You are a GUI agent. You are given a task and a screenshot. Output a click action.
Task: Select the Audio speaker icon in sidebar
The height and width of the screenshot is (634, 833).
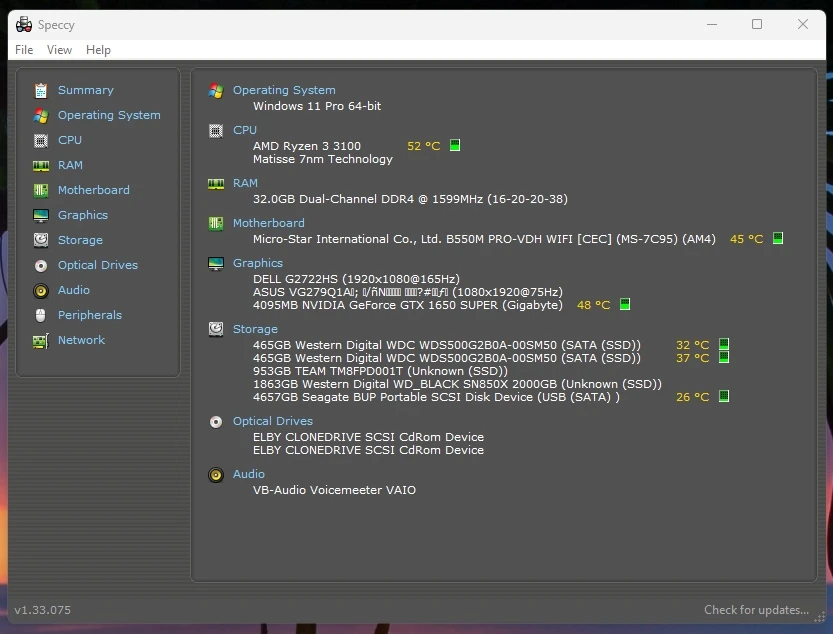[41, 290]
